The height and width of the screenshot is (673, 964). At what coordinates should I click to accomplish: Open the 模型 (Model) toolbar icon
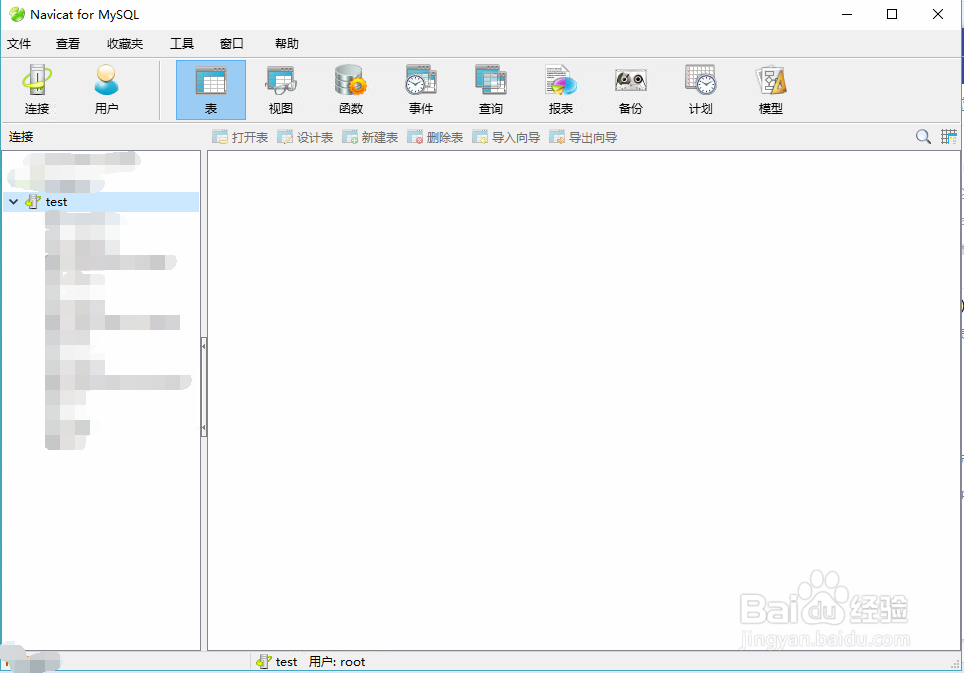771,90
